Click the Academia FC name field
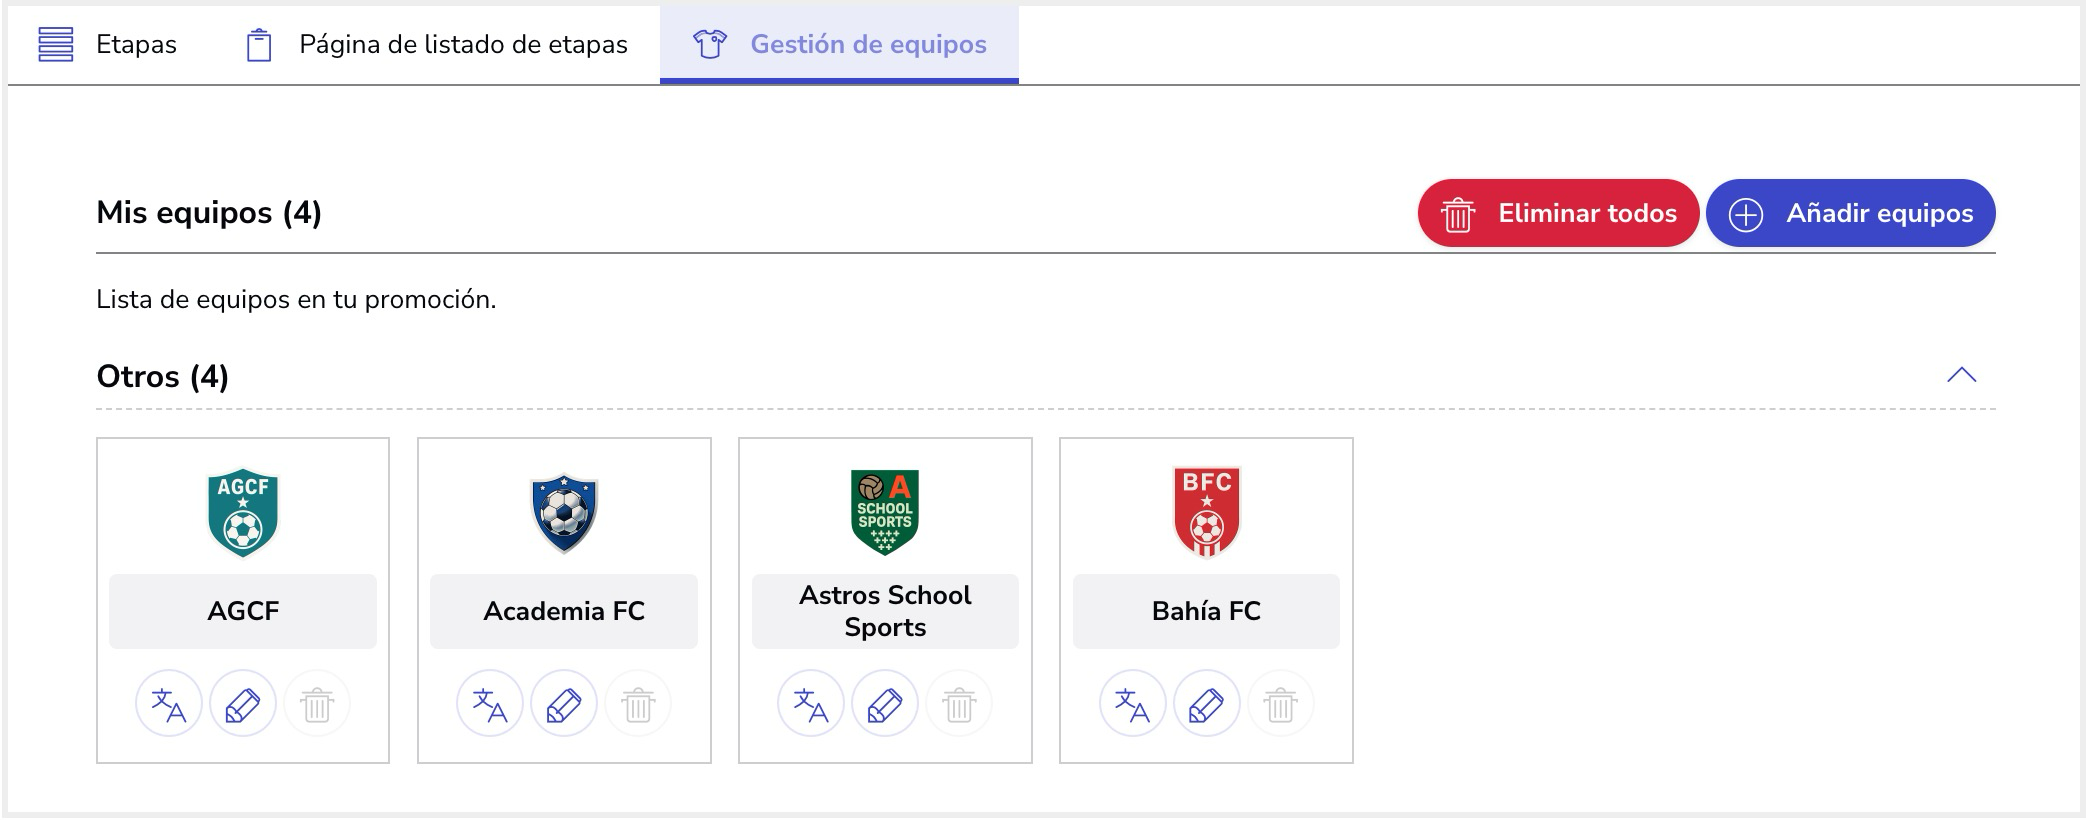Screen dimensions: 2086x820 (x=564, y=611)
